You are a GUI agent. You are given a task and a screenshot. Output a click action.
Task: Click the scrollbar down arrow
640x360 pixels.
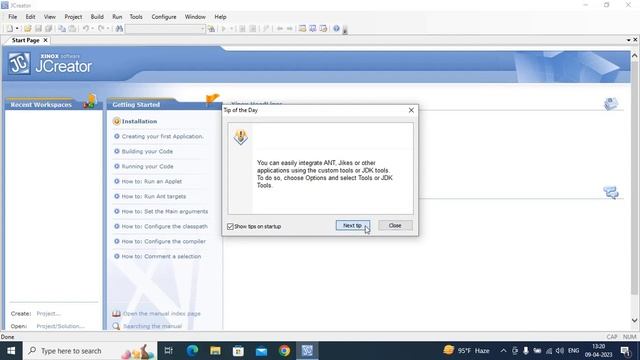(634, 320)
